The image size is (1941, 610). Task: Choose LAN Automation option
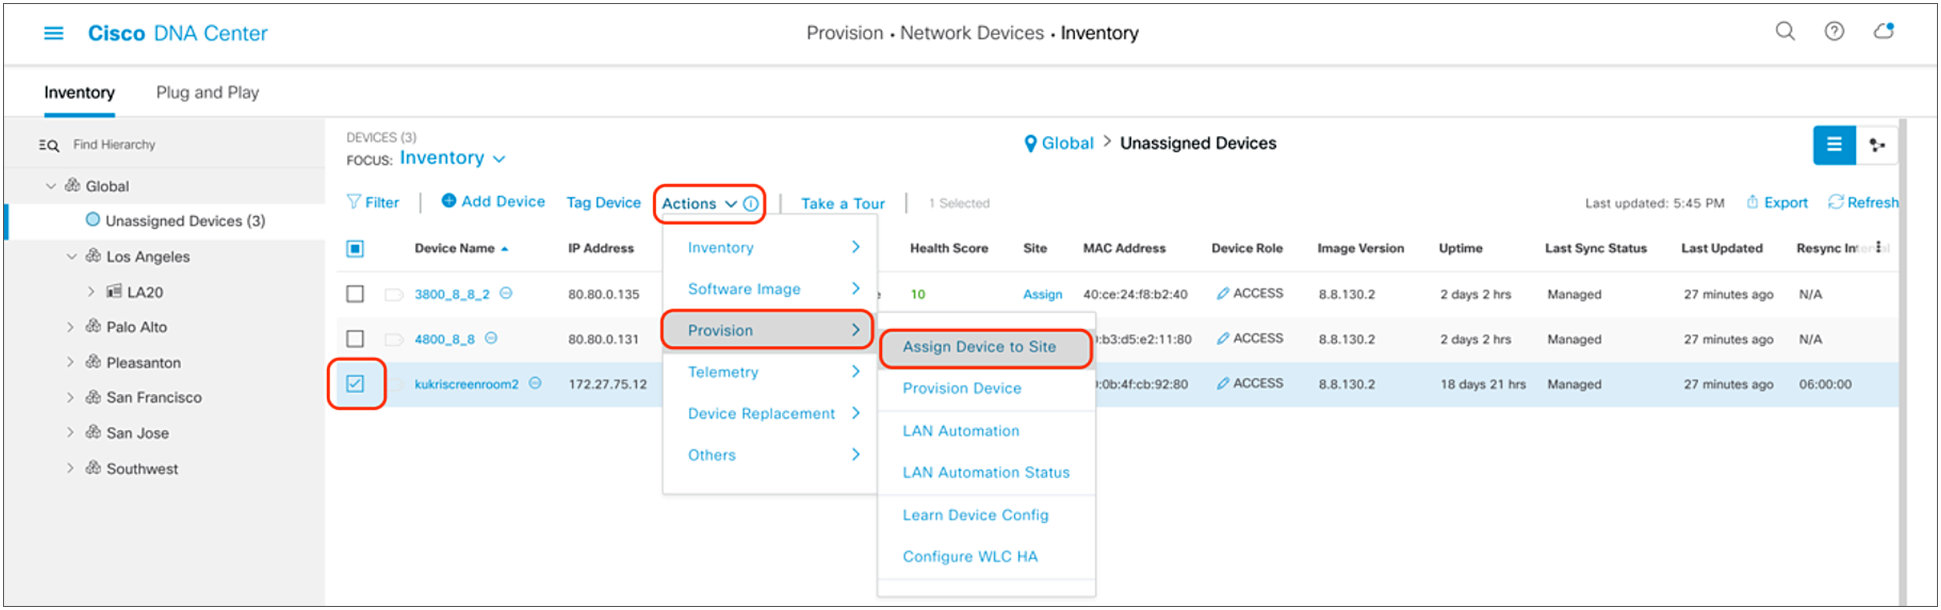click(x=986, y=431)
